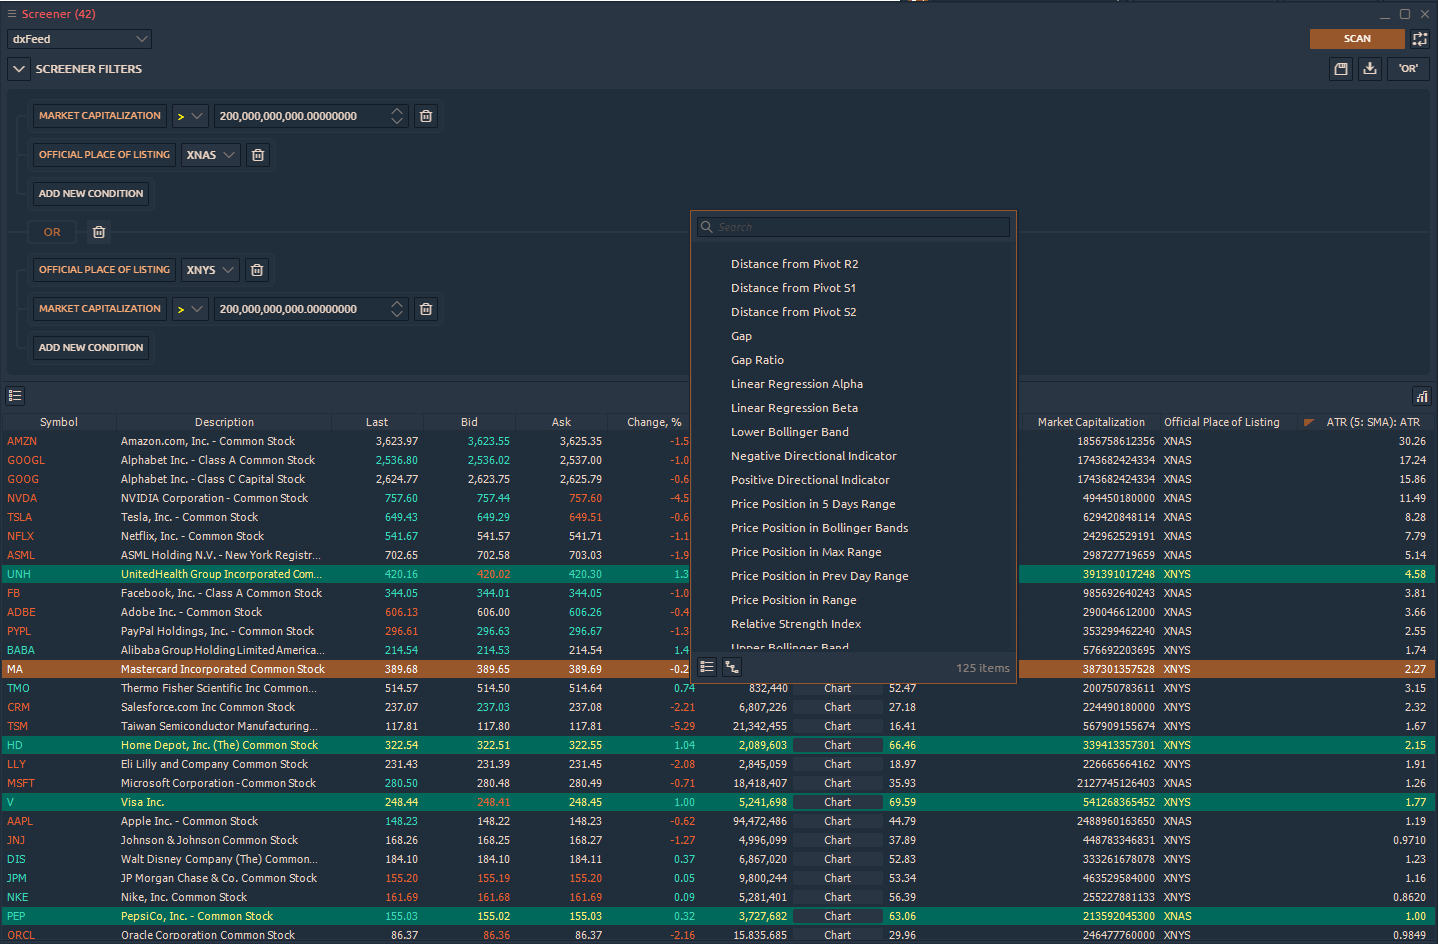Switch popup to flat list view
The height and width of the screenshot is (944, 1438).
coord(707,667)
